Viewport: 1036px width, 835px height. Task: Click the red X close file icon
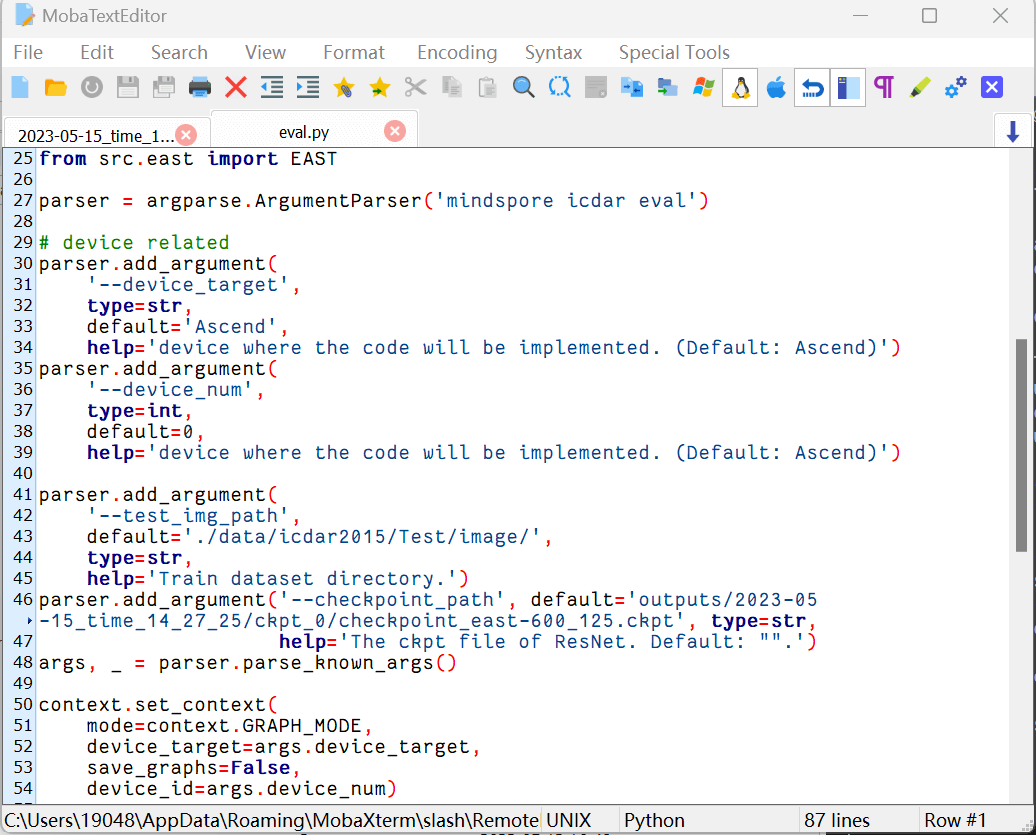tap(236, 87)
